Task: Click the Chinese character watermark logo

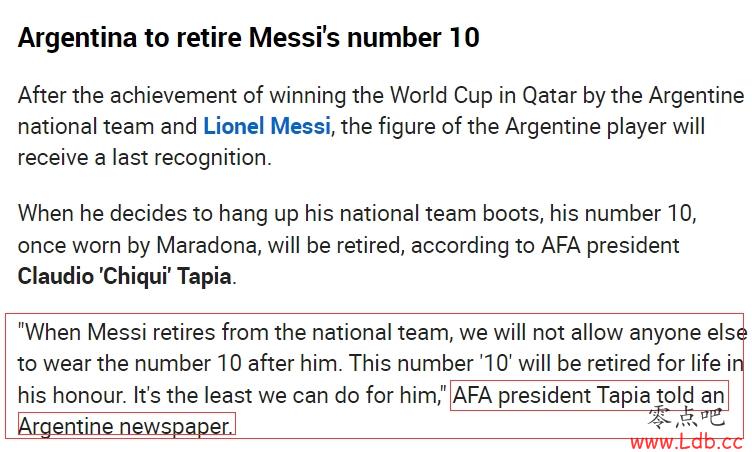Action: click(686, 417)
